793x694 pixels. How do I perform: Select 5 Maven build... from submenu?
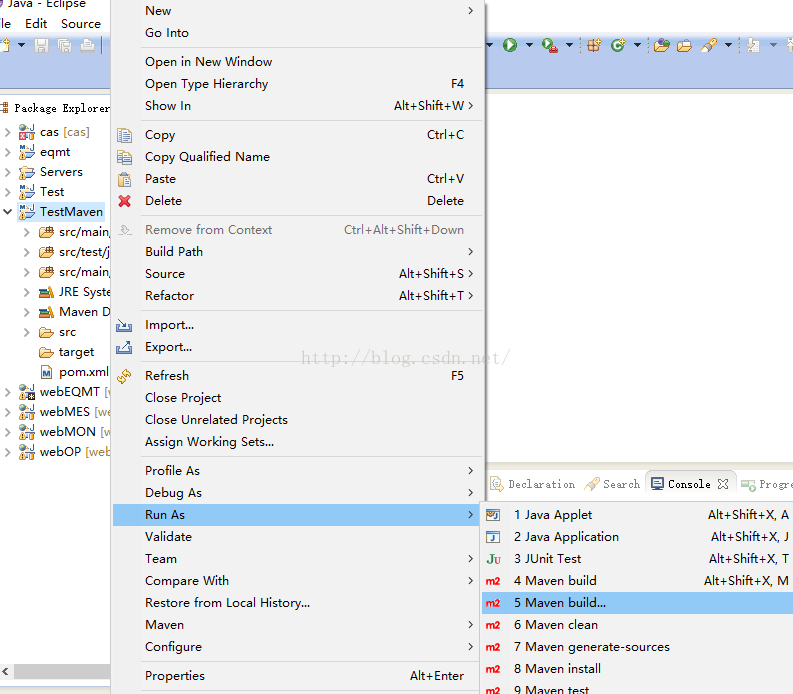point(637,603)
